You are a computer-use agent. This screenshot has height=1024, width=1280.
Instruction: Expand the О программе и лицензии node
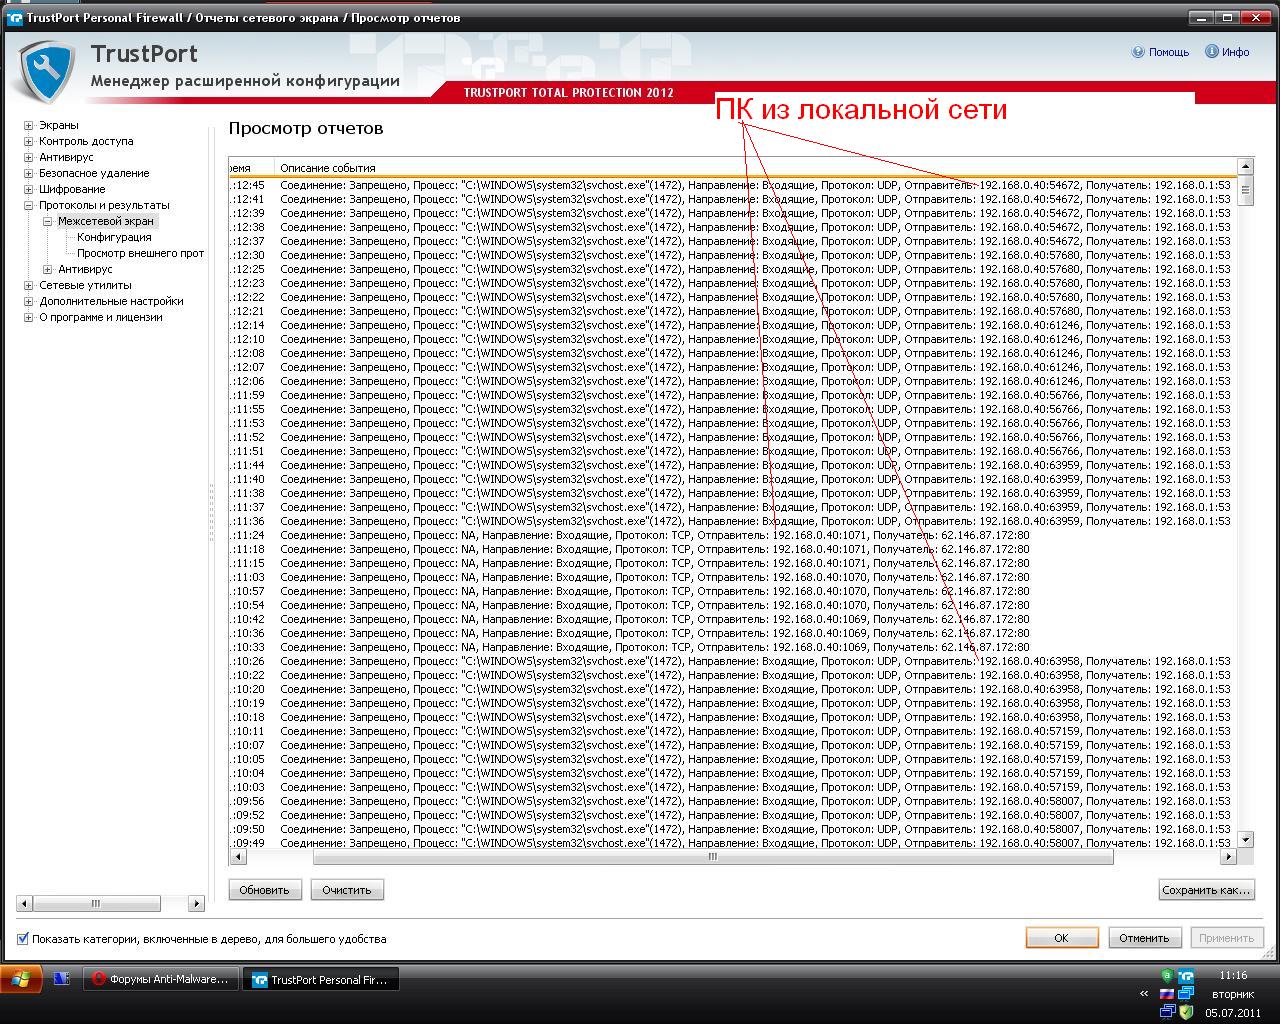[29, 318]
